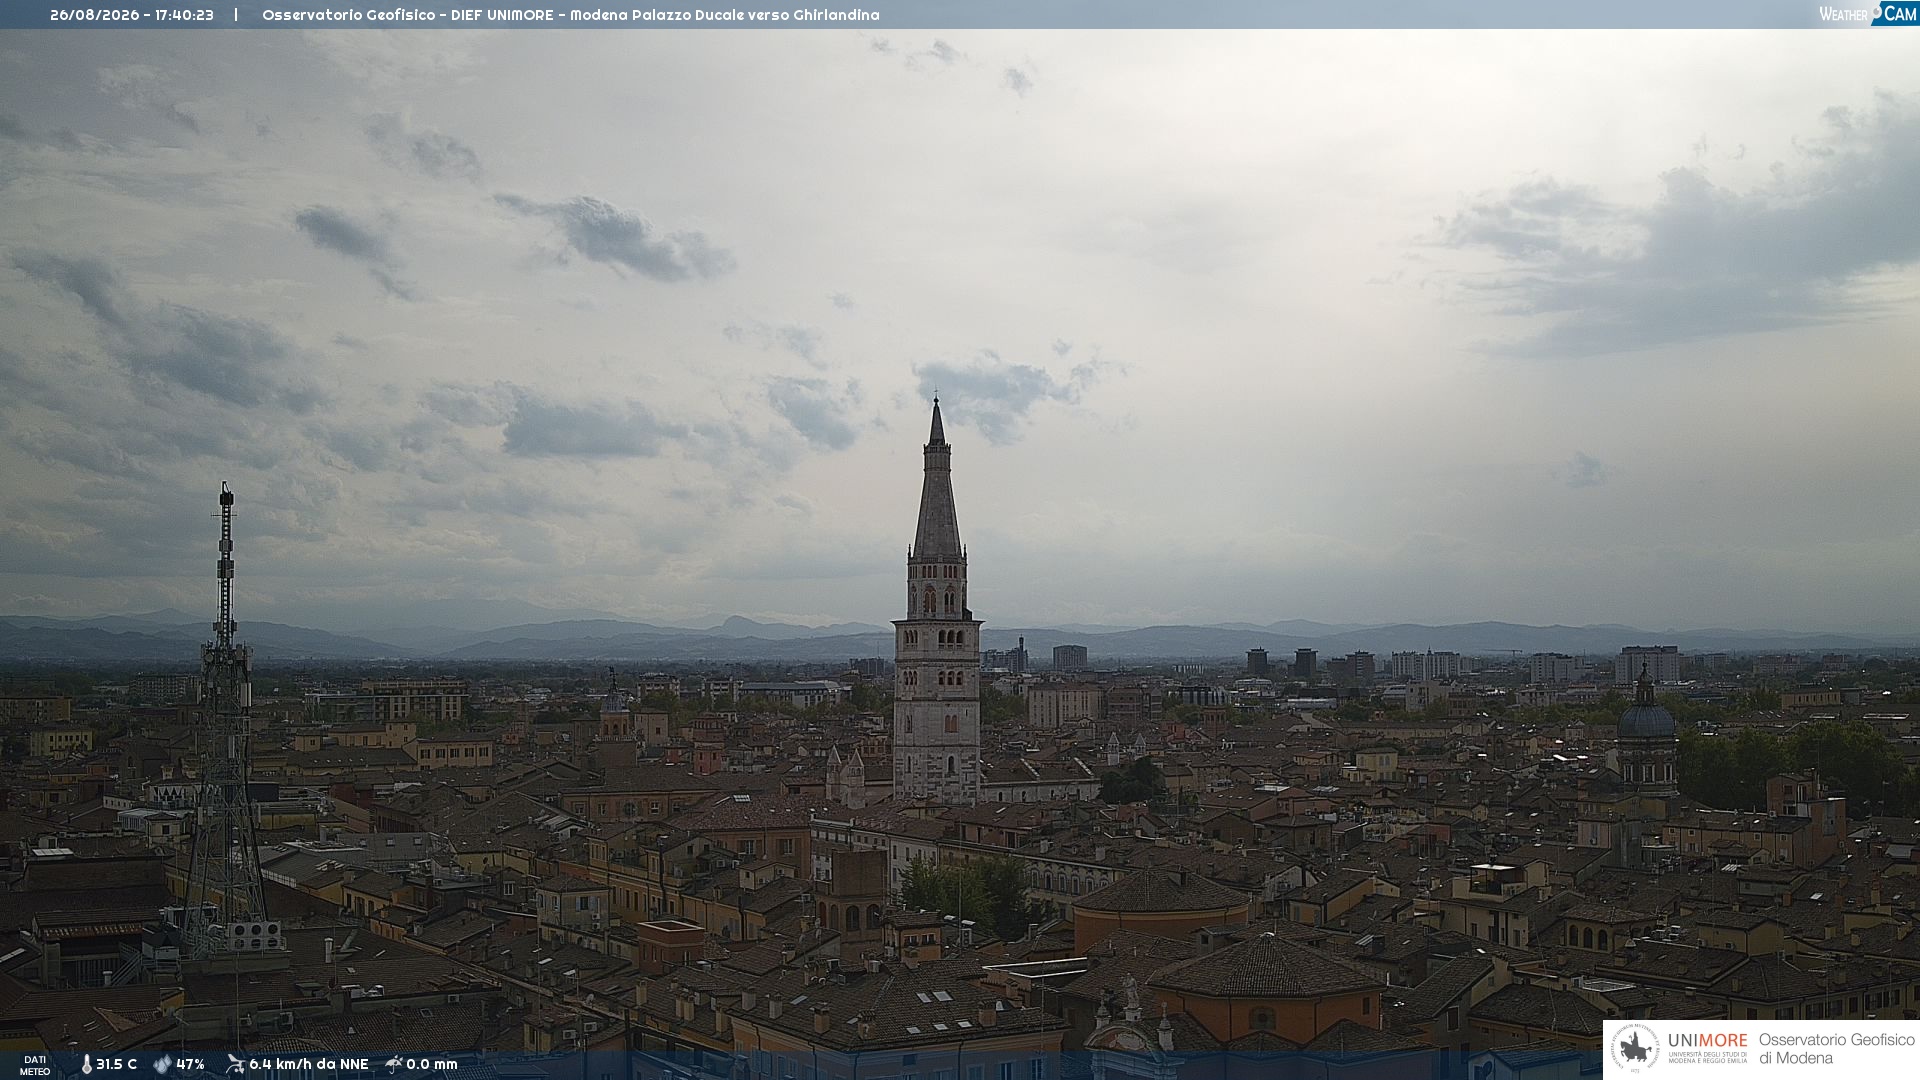The image size is (1920, 1080).
Task: Select the DATI METEO label
Action: (35, 1065)
